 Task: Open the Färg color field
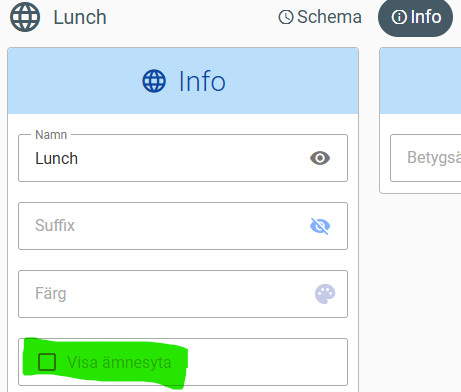(x=183, y=294)
